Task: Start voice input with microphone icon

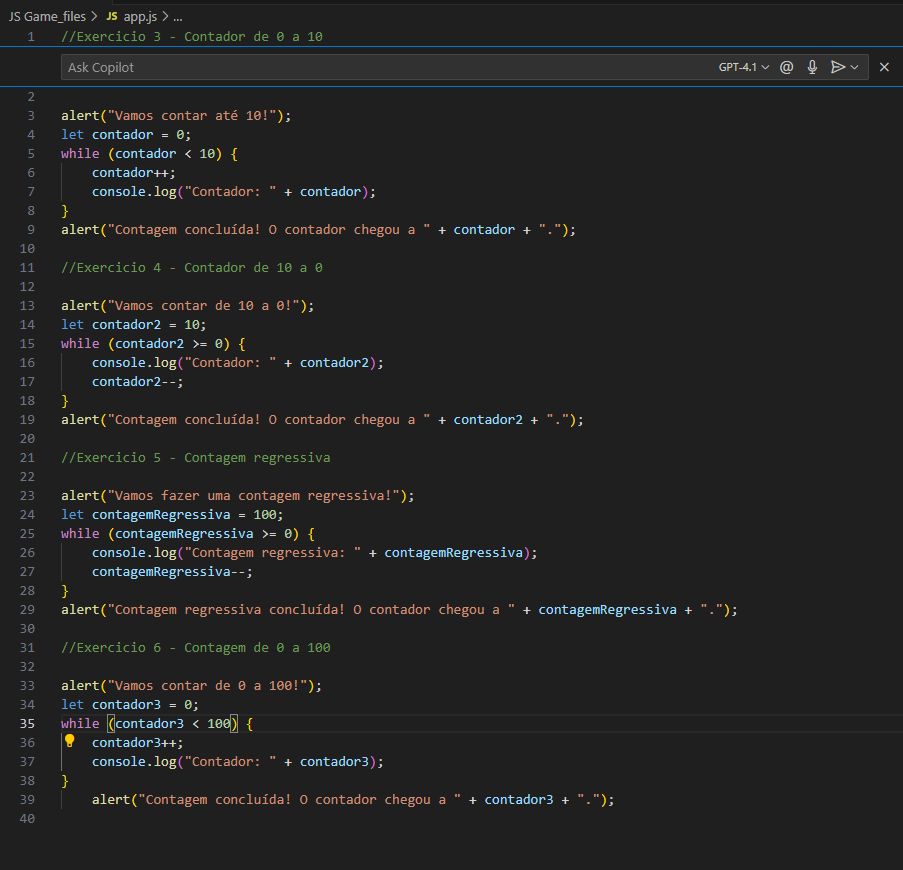Action: (x=812, y=67)
